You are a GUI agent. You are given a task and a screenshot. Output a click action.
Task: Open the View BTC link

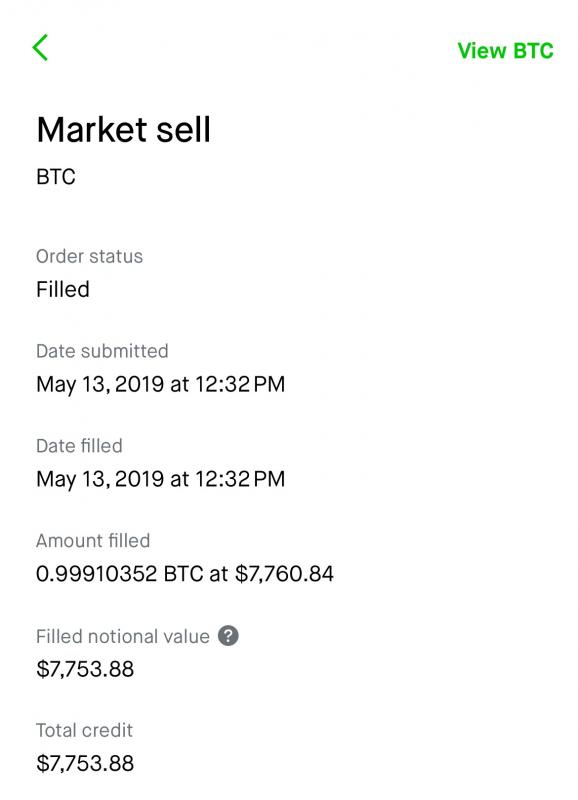[505, 51]
